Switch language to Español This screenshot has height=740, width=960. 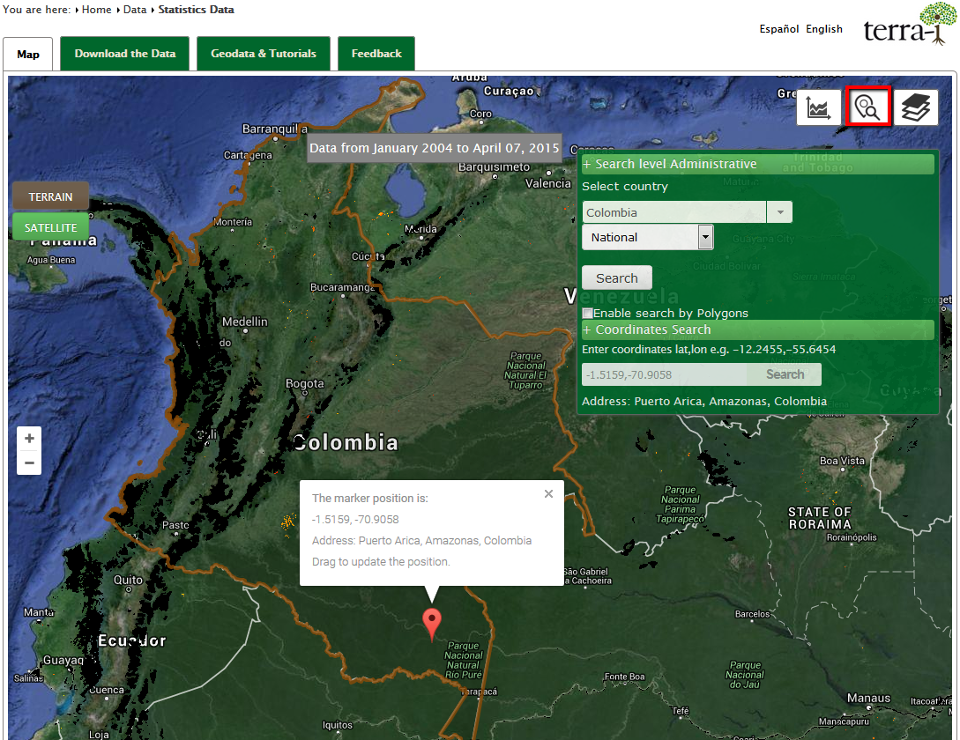[779, 29]
